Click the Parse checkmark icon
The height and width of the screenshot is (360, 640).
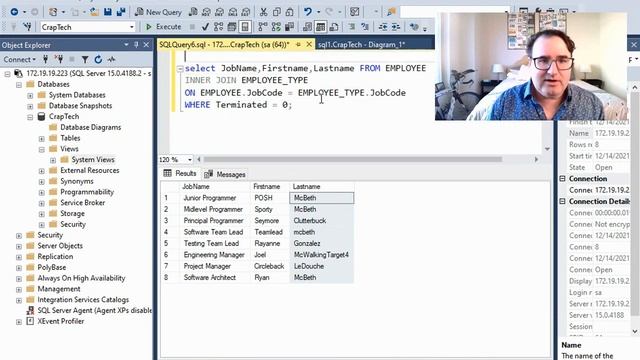(205, 27)
